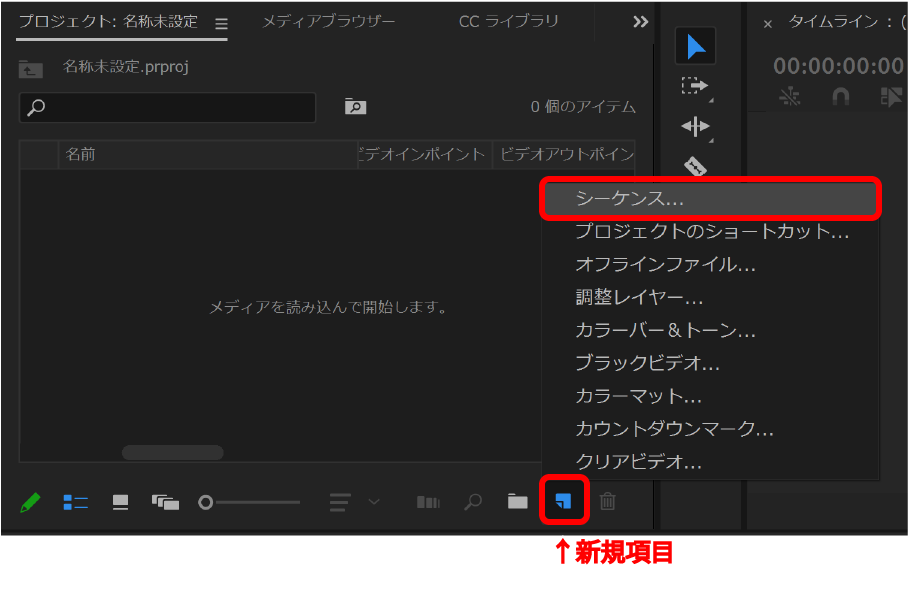Toggle project read-only green pencil
Viewport: 908px width, 590px height.
coord(31,502)
